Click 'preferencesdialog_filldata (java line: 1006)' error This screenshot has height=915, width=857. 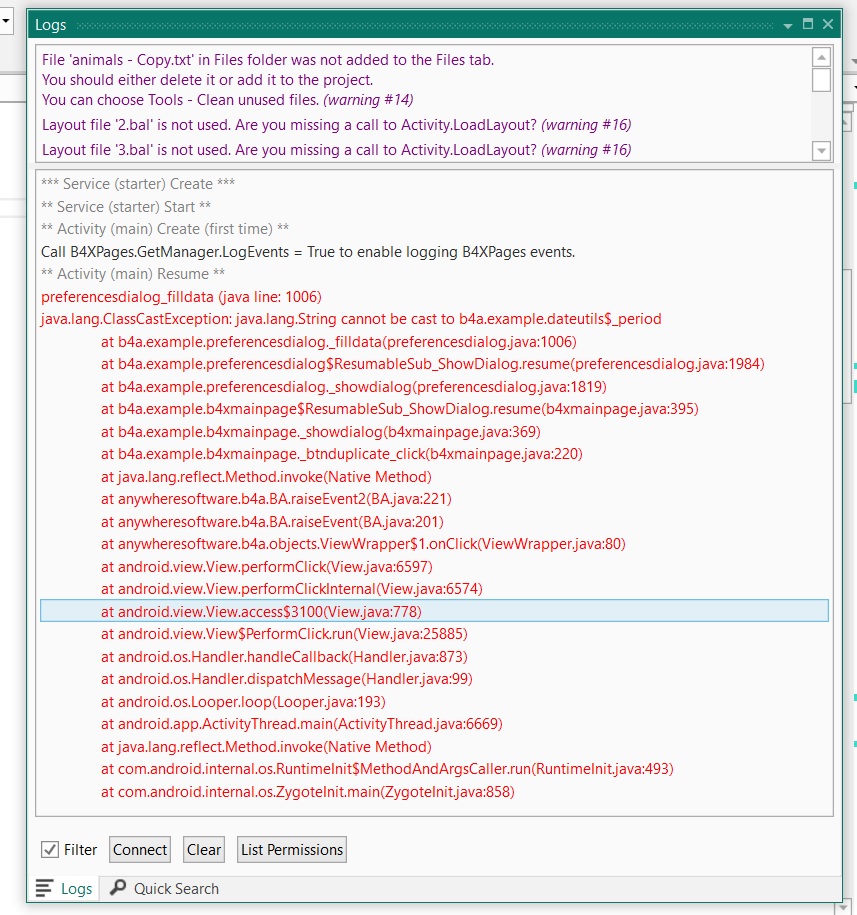coord(181,296)
